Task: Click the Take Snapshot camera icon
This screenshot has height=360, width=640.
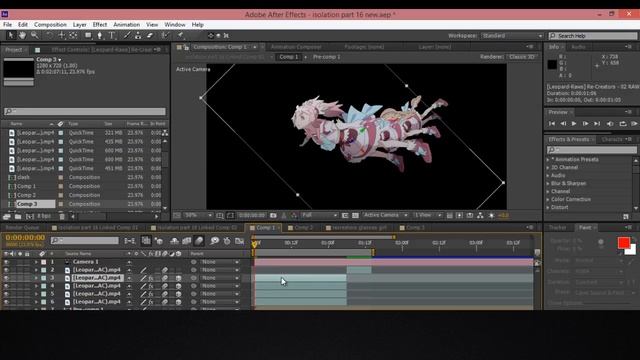Action: click(273, 216)
